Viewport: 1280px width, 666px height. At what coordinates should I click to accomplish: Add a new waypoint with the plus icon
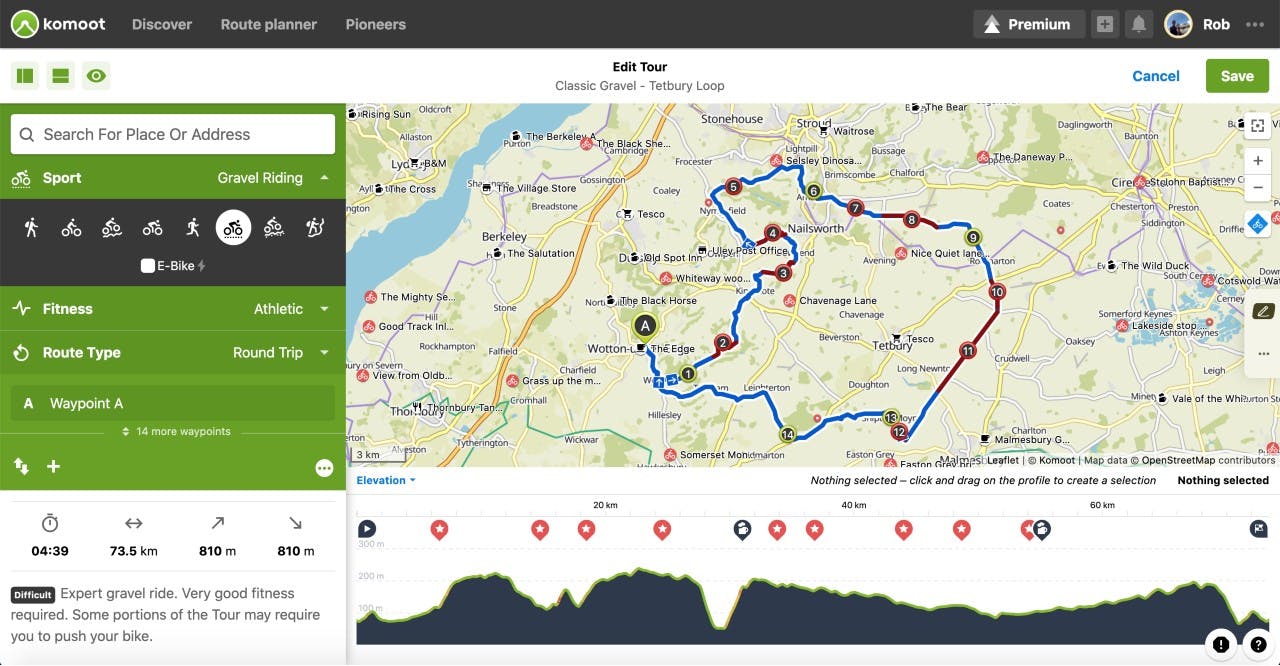click(x=53, y=466)
